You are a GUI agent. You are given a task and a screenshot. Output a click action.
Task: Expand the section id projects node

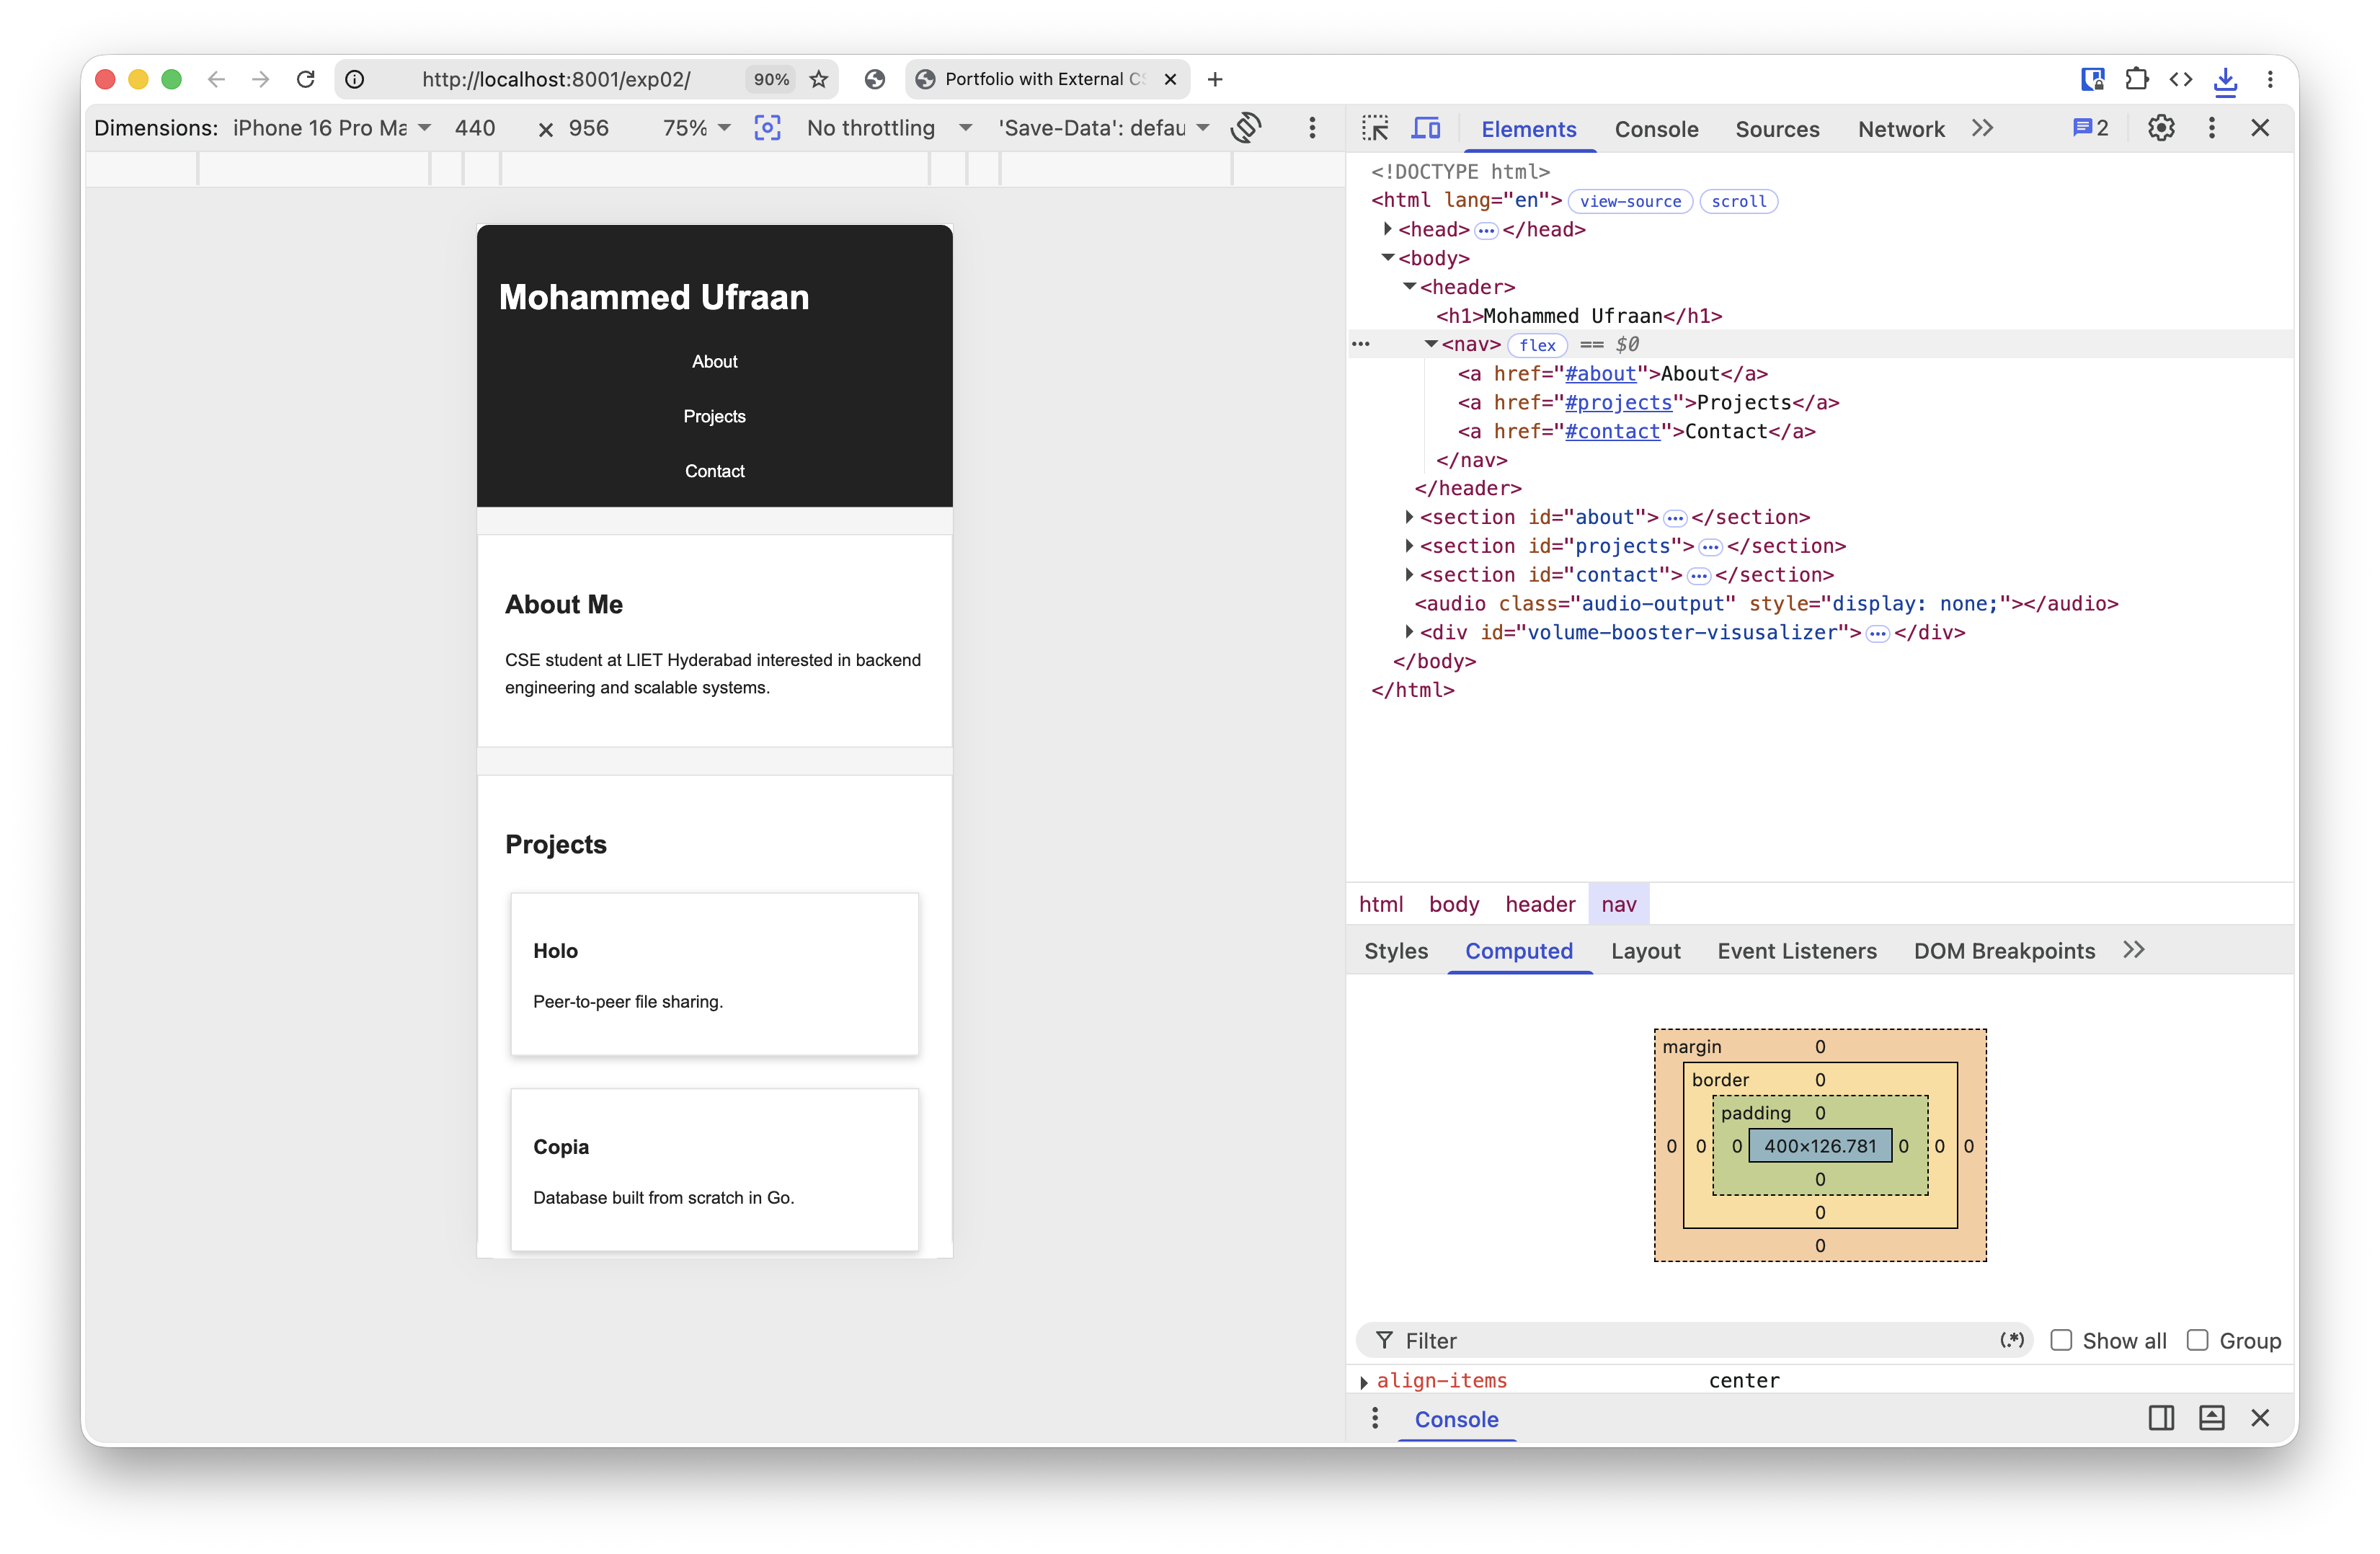1409,546
